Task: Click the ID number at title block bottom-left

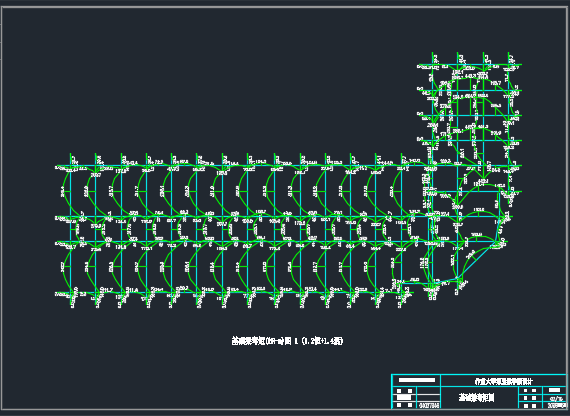Action: tap(429, 405)
